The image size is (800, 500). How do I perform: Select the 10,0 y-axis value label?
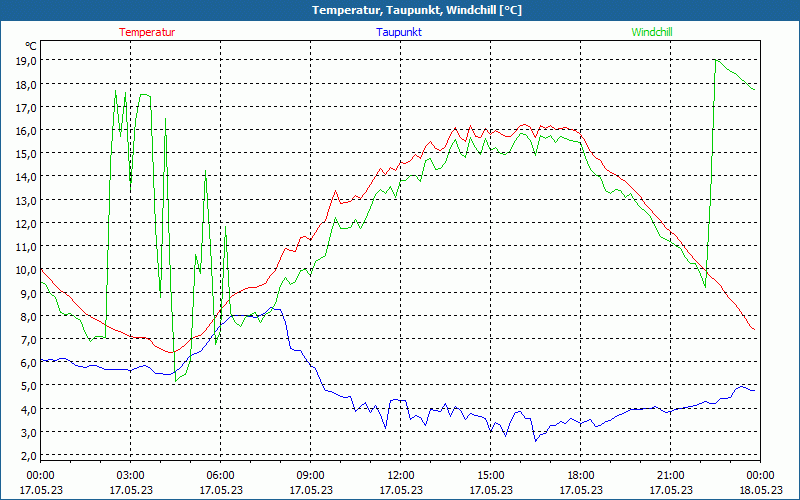pyautogui.click(x=26, y=270)
